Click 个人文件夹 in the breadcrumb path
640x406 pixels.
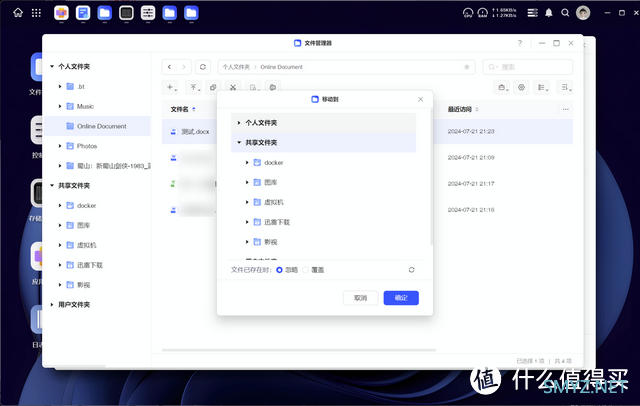[x=236, y=67]
